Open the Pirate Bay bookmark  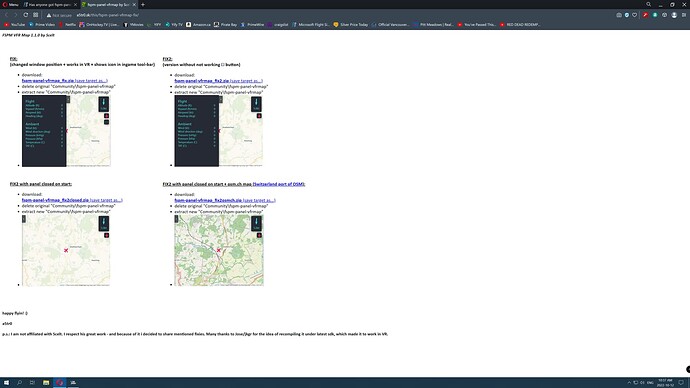(225, 25)
